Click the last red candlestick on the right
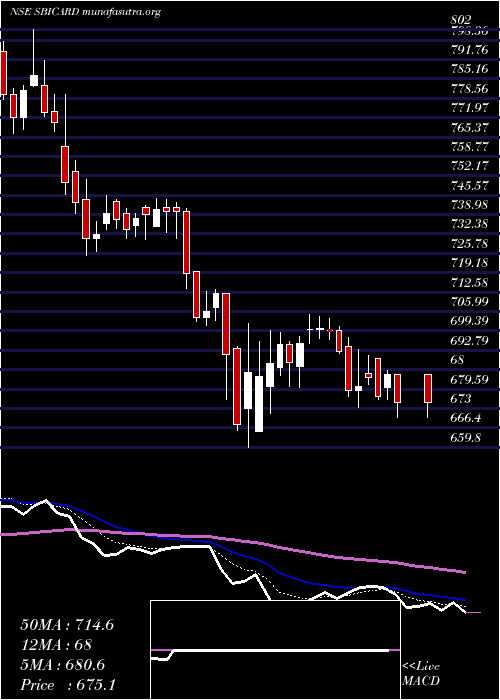 coord(428,388)
